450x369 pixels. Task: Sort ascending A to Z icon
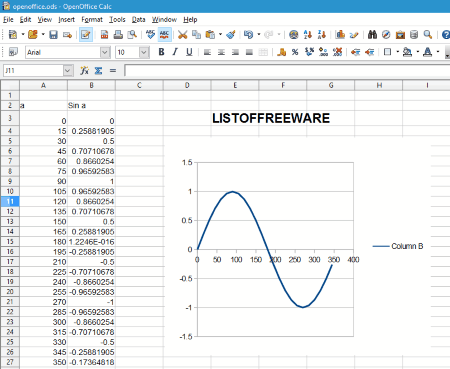308,34
